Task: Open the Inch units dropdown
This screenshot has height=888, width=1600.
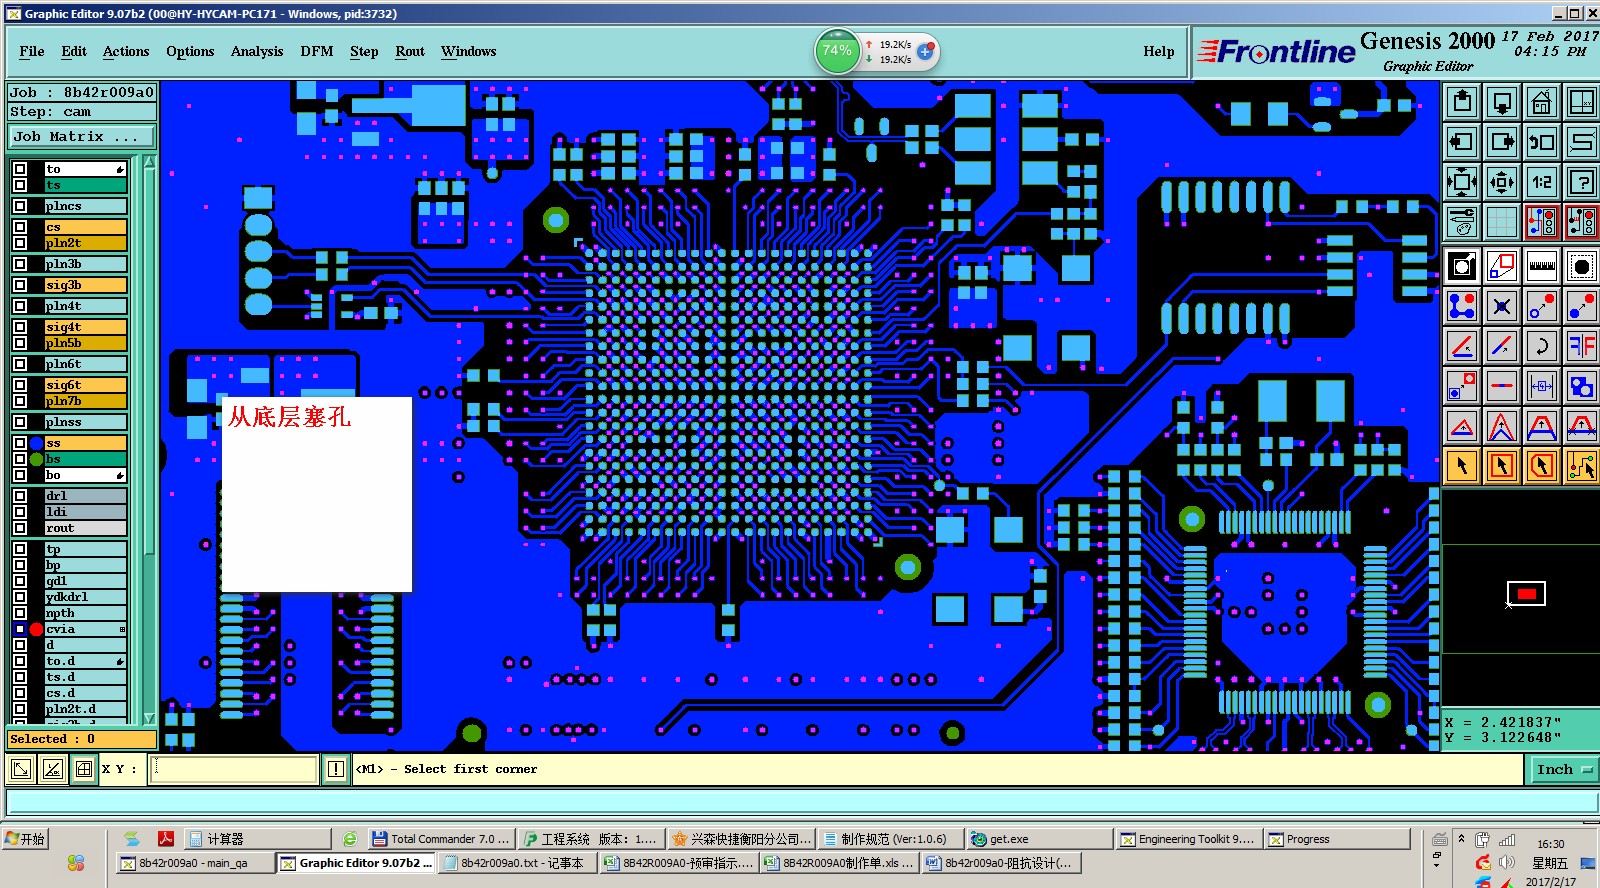Action: tap(1562, 769)
